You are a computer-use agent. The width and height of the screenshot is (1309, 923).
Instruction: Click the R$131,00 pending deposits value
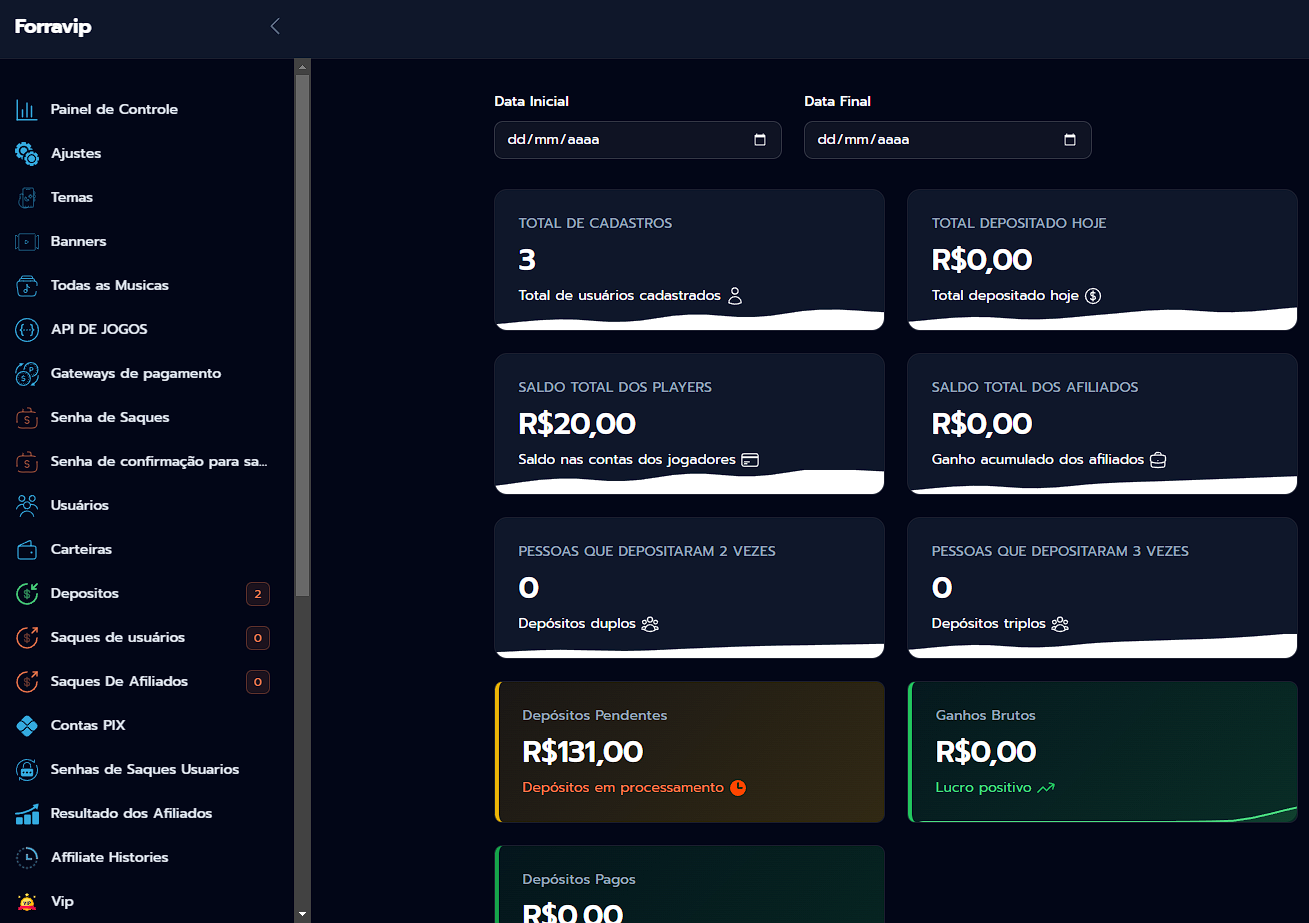click(x=583, y=752)
